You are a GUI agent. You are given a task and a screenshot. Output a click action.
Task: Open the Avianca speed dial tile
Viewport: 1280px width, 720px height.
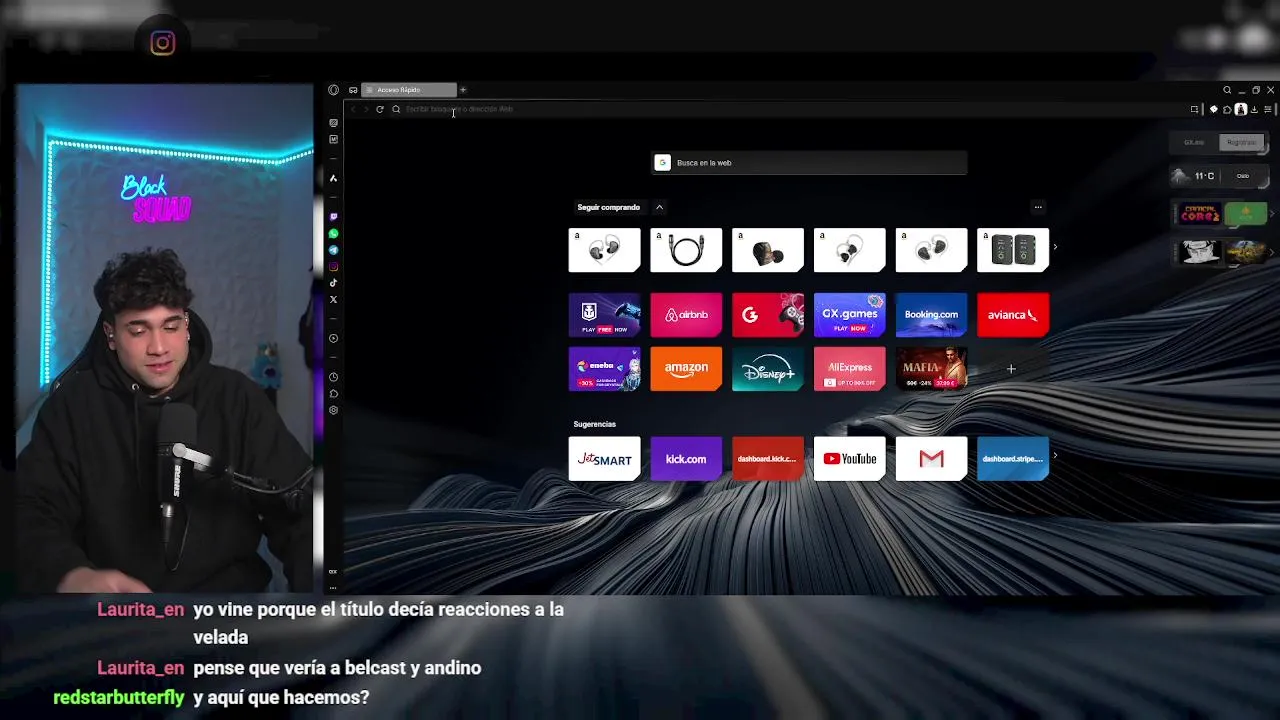(1013, 315)
